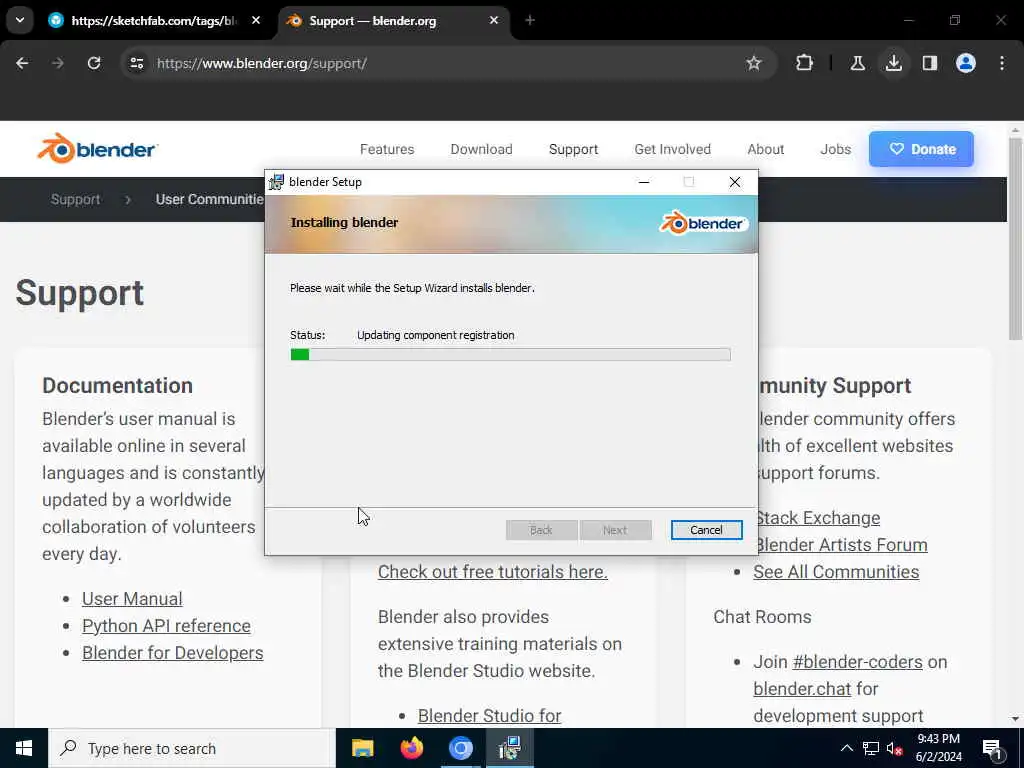
Task: Open the blender.chat link
Action: (x=802, y=688)
